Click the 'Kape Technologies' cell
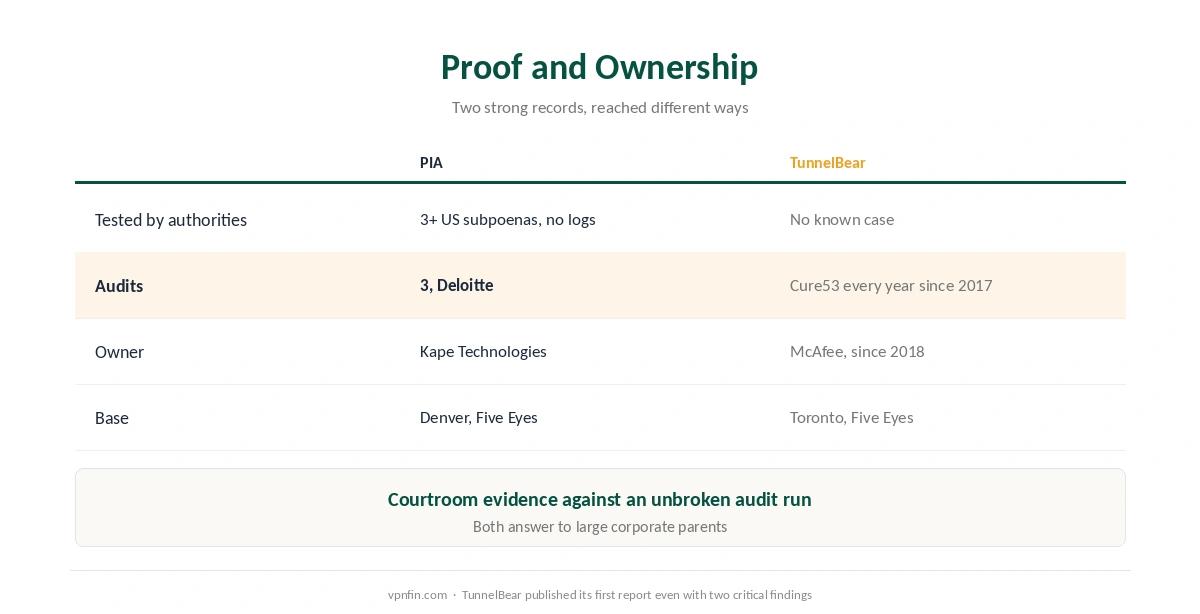This screenshot has width=1200, height=614. coord(483,352)
